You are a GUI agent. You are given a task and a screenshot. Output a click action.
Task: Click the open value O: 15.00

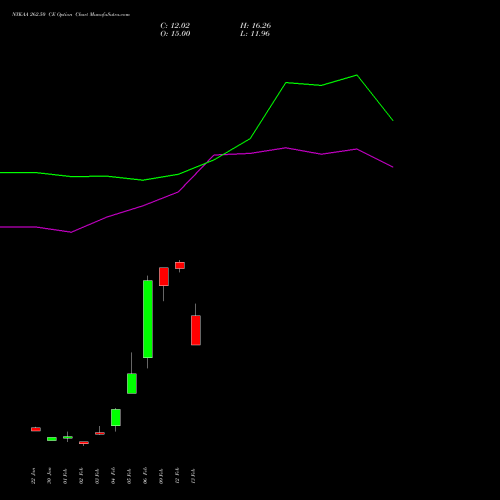tap(175, 34)
